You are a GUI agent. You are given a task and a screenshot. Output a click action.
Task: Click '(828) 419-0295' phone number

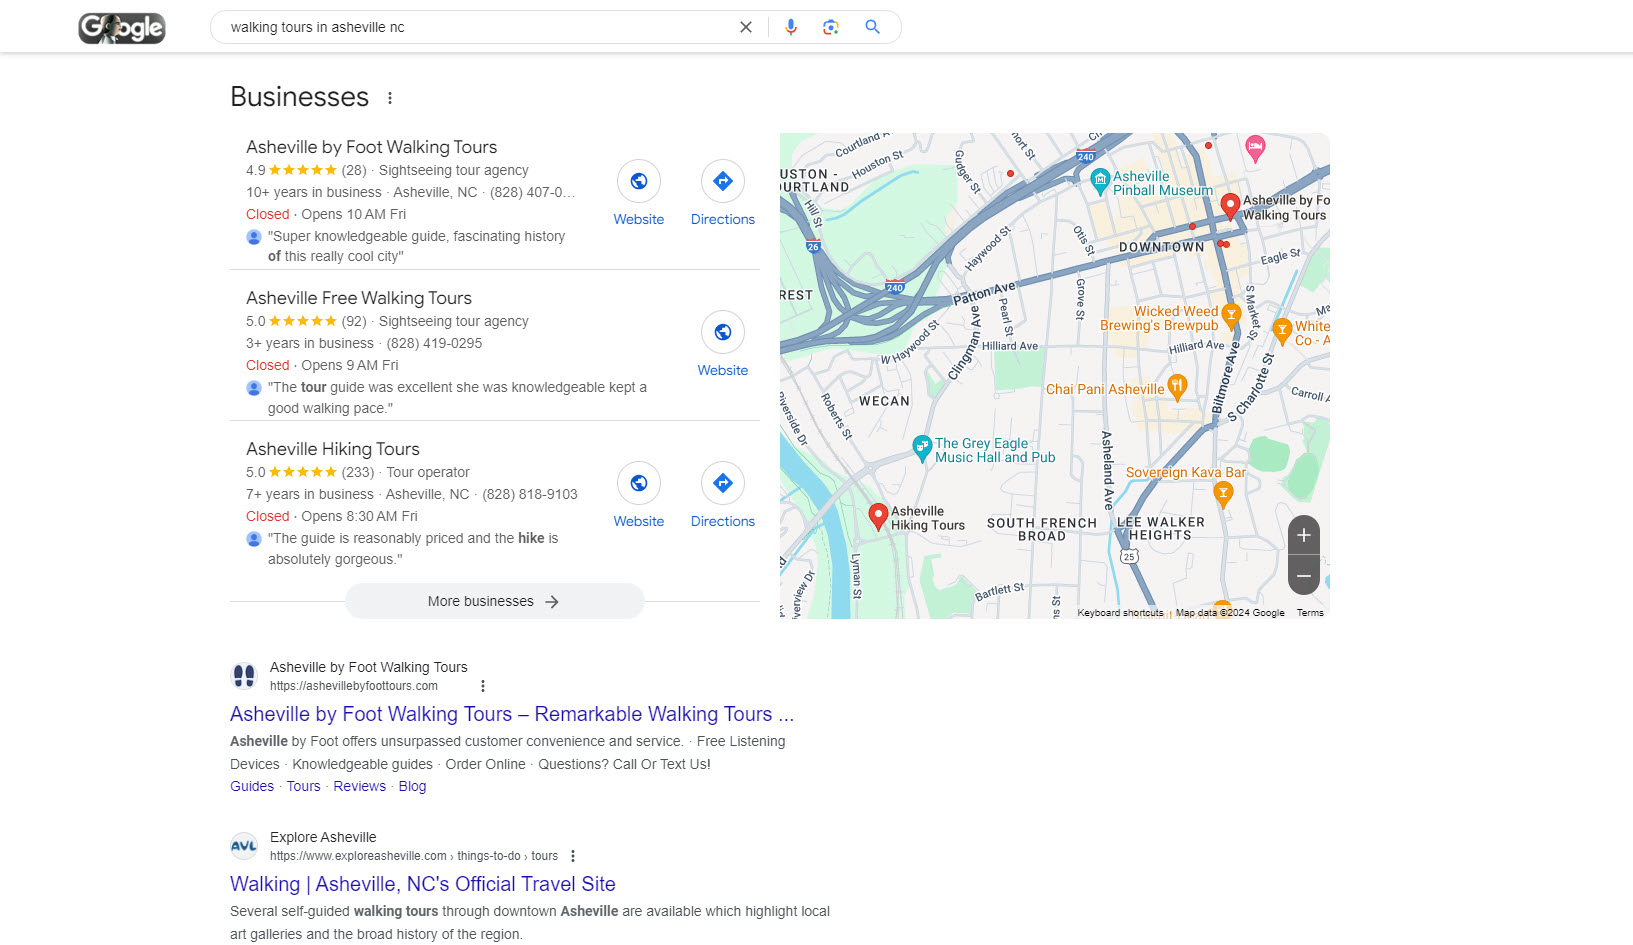(x=434, y=343)
